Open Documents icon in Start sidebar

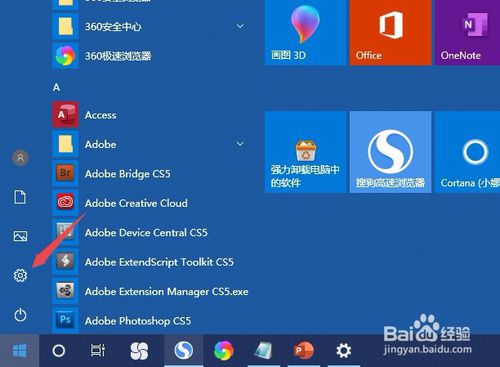[20, 197]
